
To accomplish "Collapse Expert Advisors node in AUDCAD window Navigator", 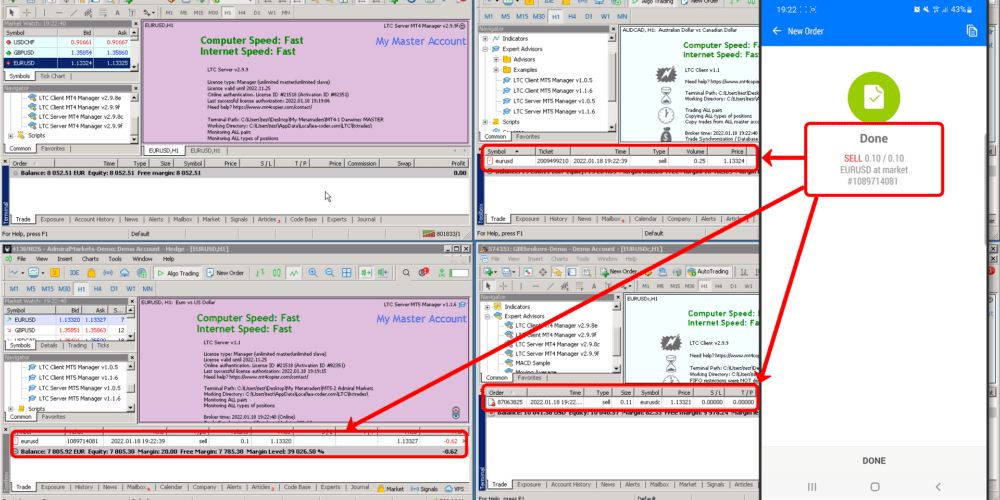I will 487,49.
